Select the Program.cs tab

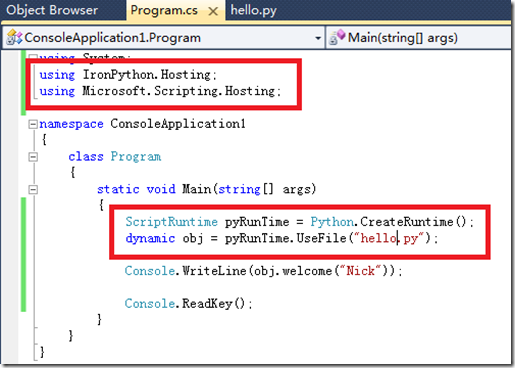click(164, 10)
